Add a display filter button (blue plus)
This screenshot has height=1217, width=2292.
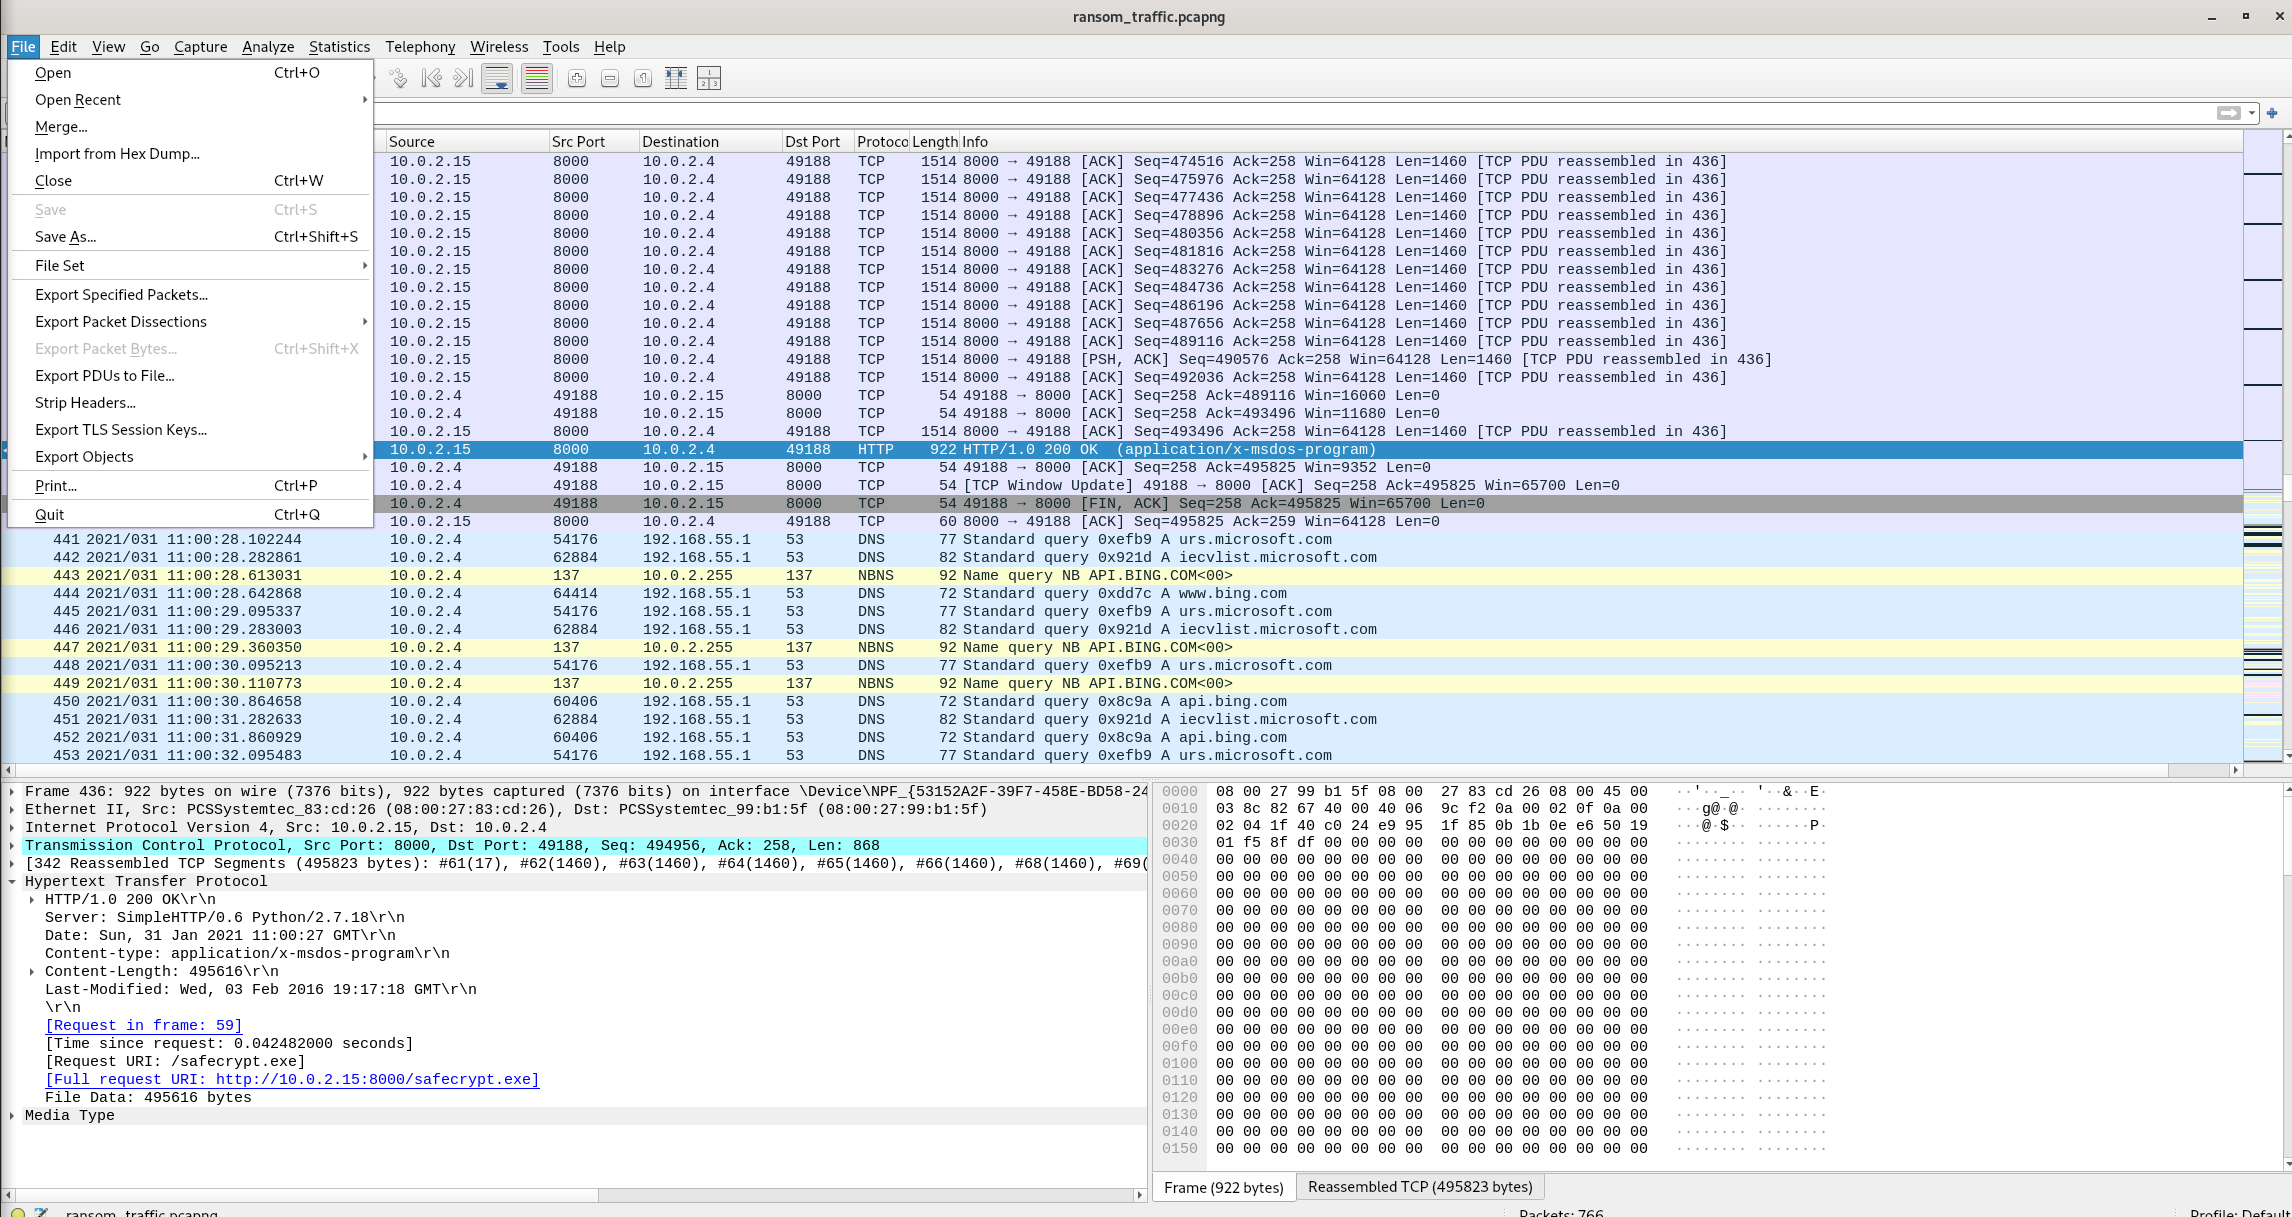click(x=2272, y=113)
